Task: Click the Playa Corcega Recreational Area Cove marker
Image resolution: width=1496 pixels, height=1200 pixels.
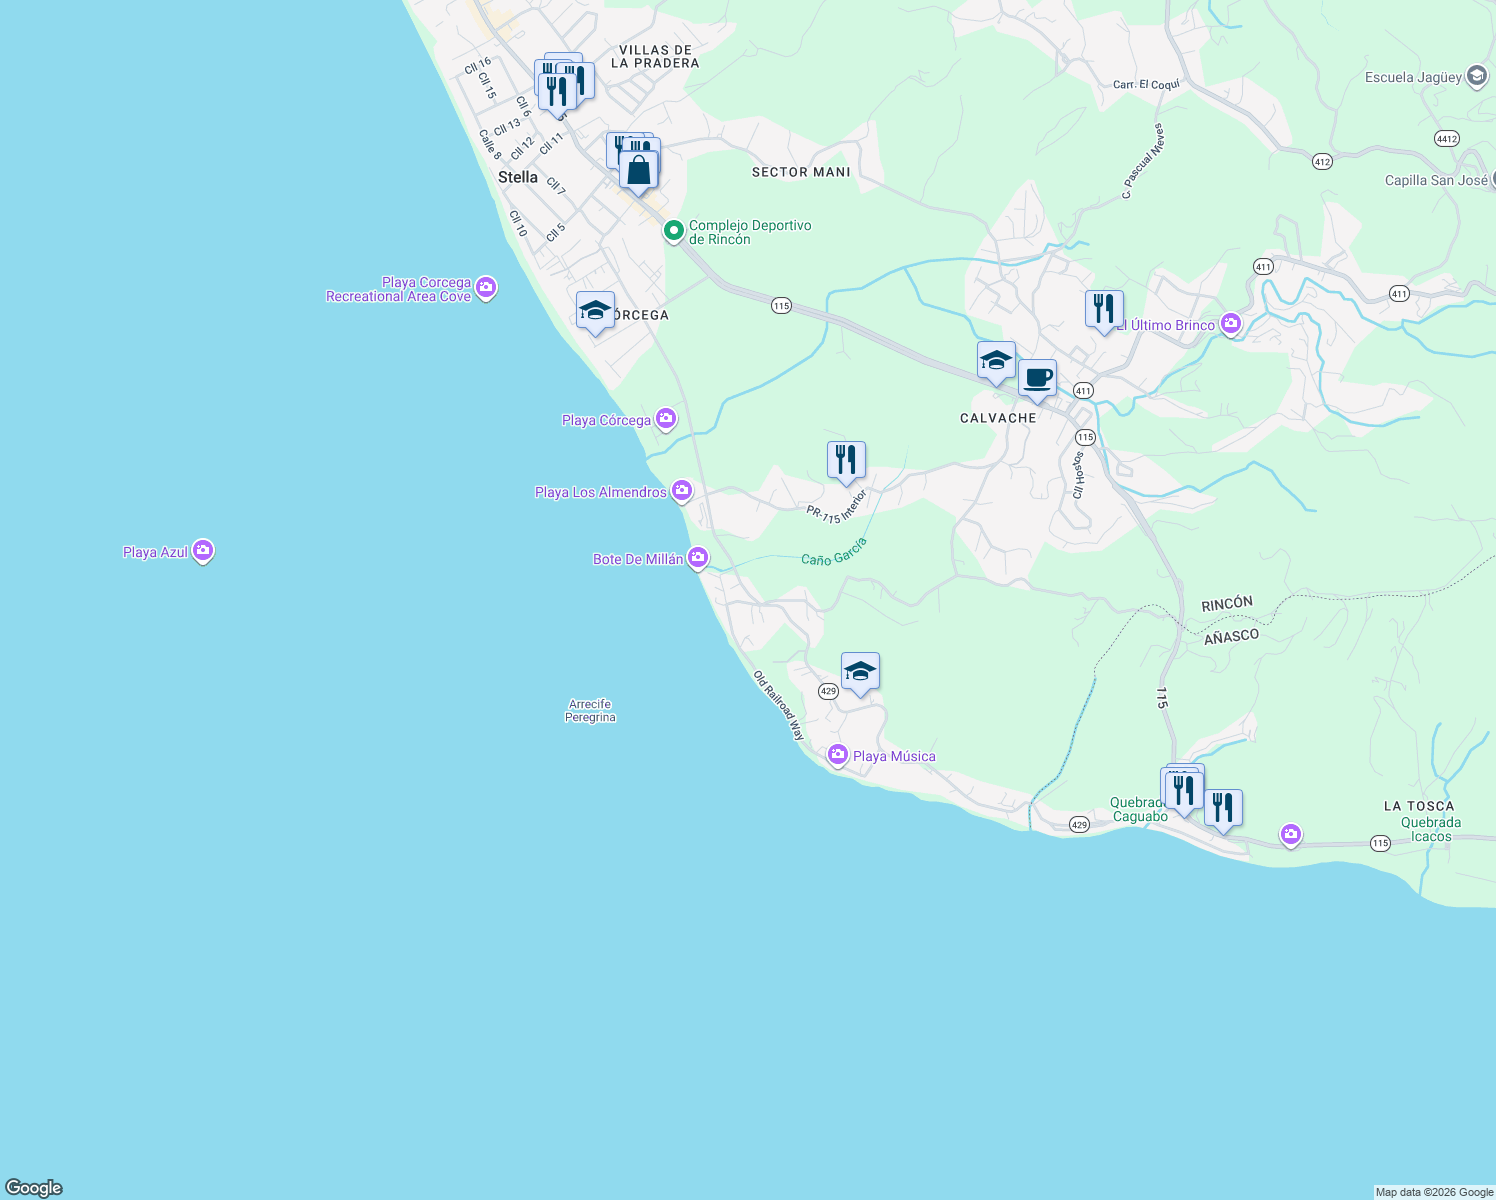Action: point(487,286)
